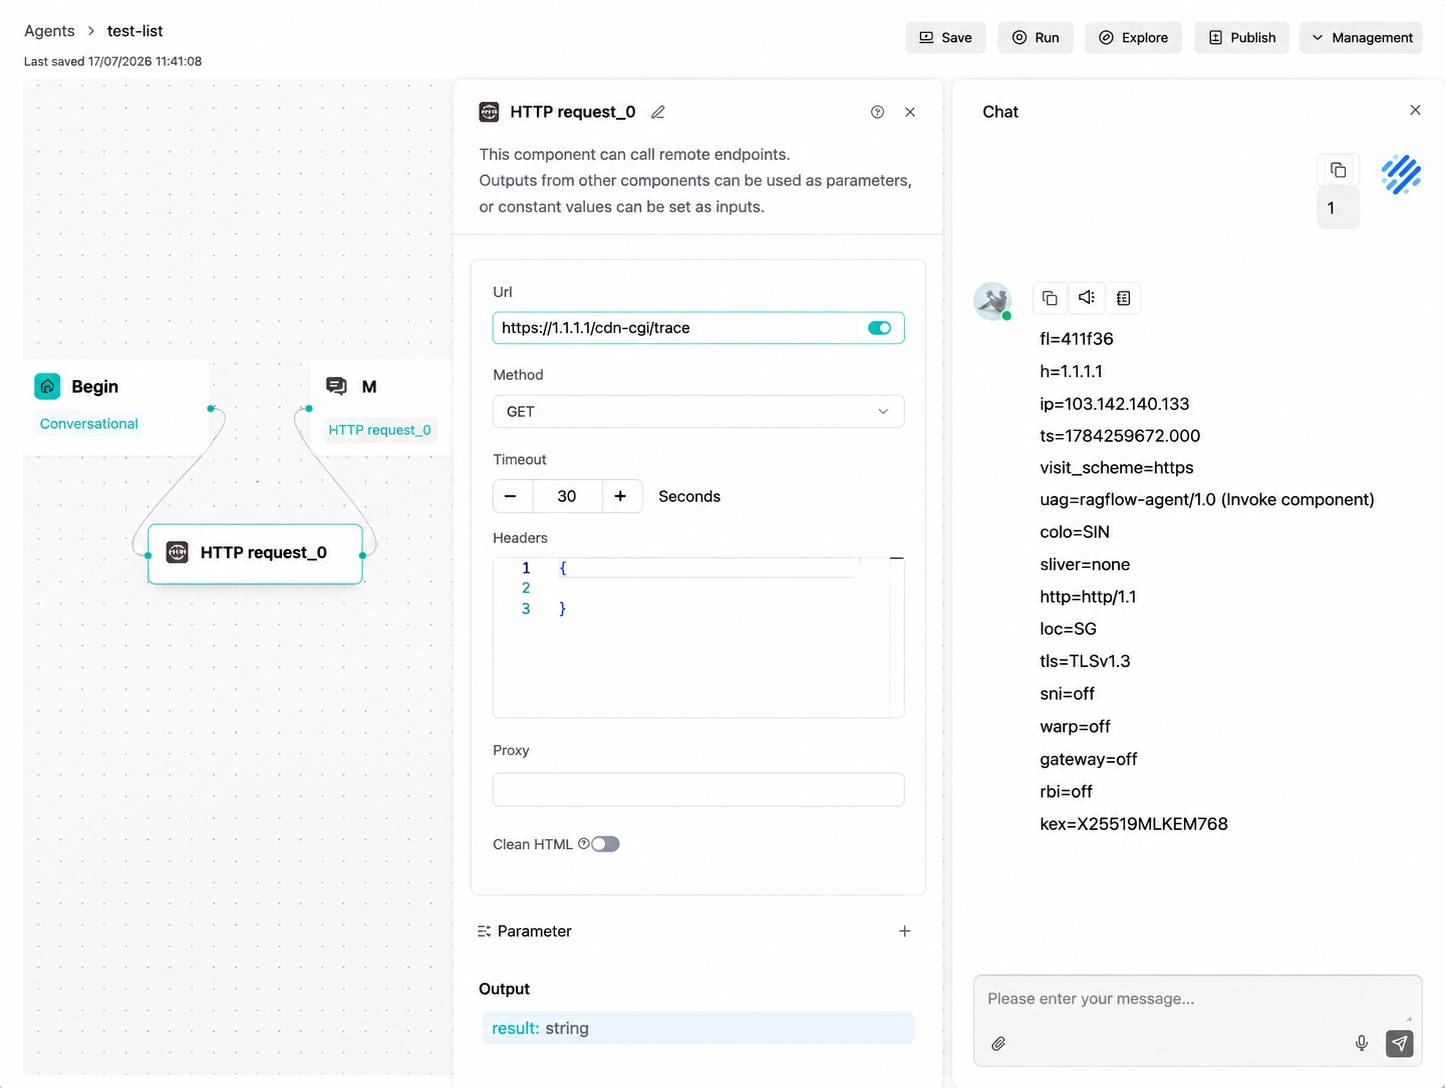Click the result: string output row
Image resolution: width=1445 pixels, height=1088 pixels.
698,1028
